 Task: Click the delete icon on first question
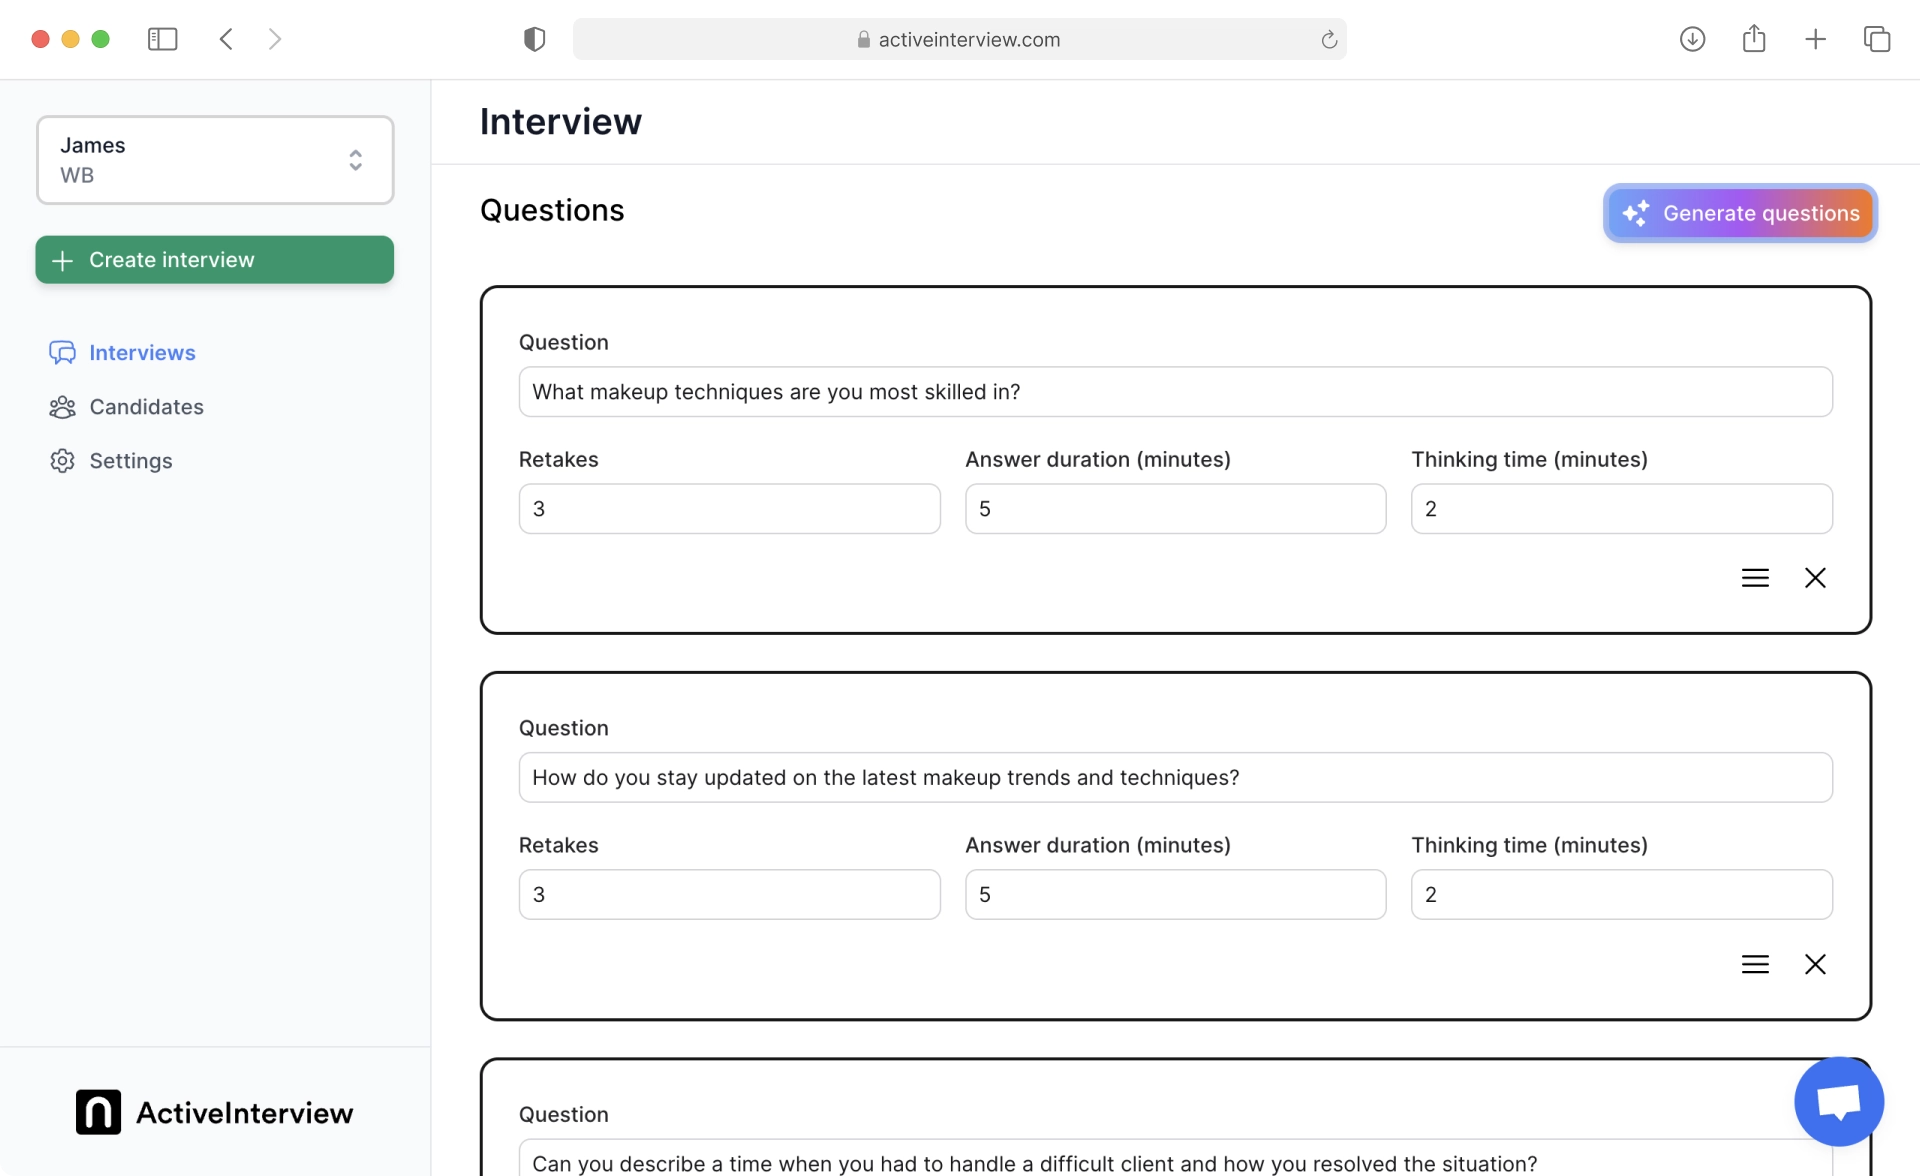click(x=1814, y=577)
